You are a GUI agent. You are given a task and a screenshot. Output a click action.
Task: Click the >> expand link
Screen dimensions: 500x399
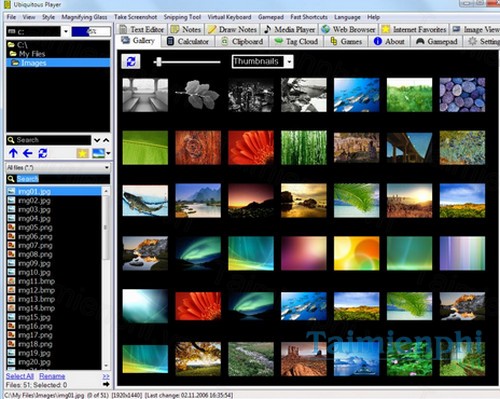point(106,376)
